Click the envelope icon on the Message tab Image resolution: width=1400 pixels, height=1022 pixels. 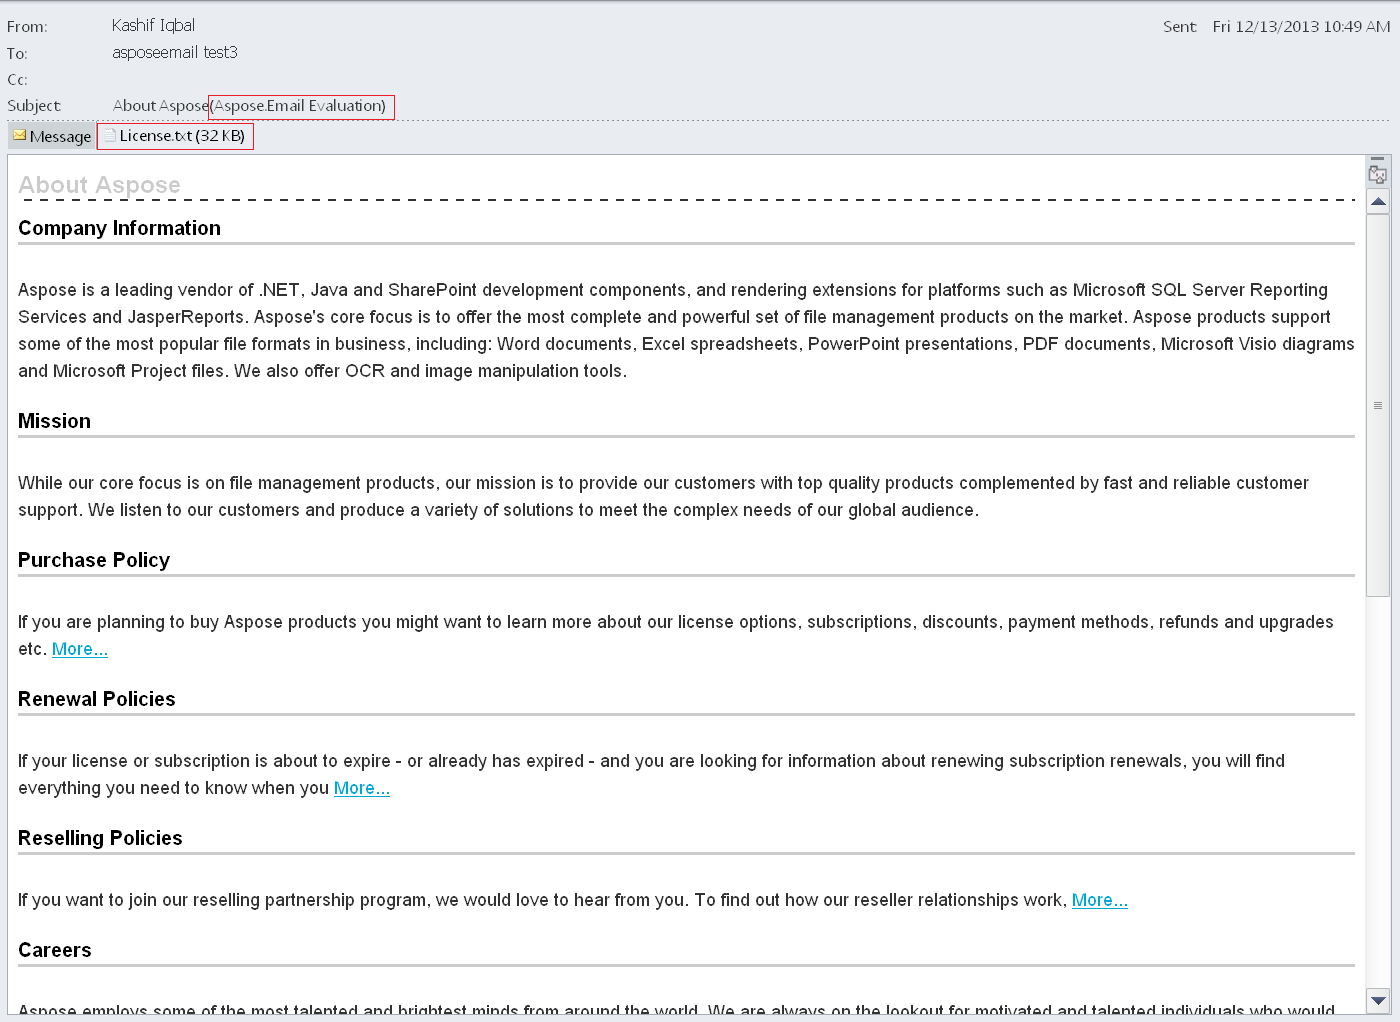[20, 135]
